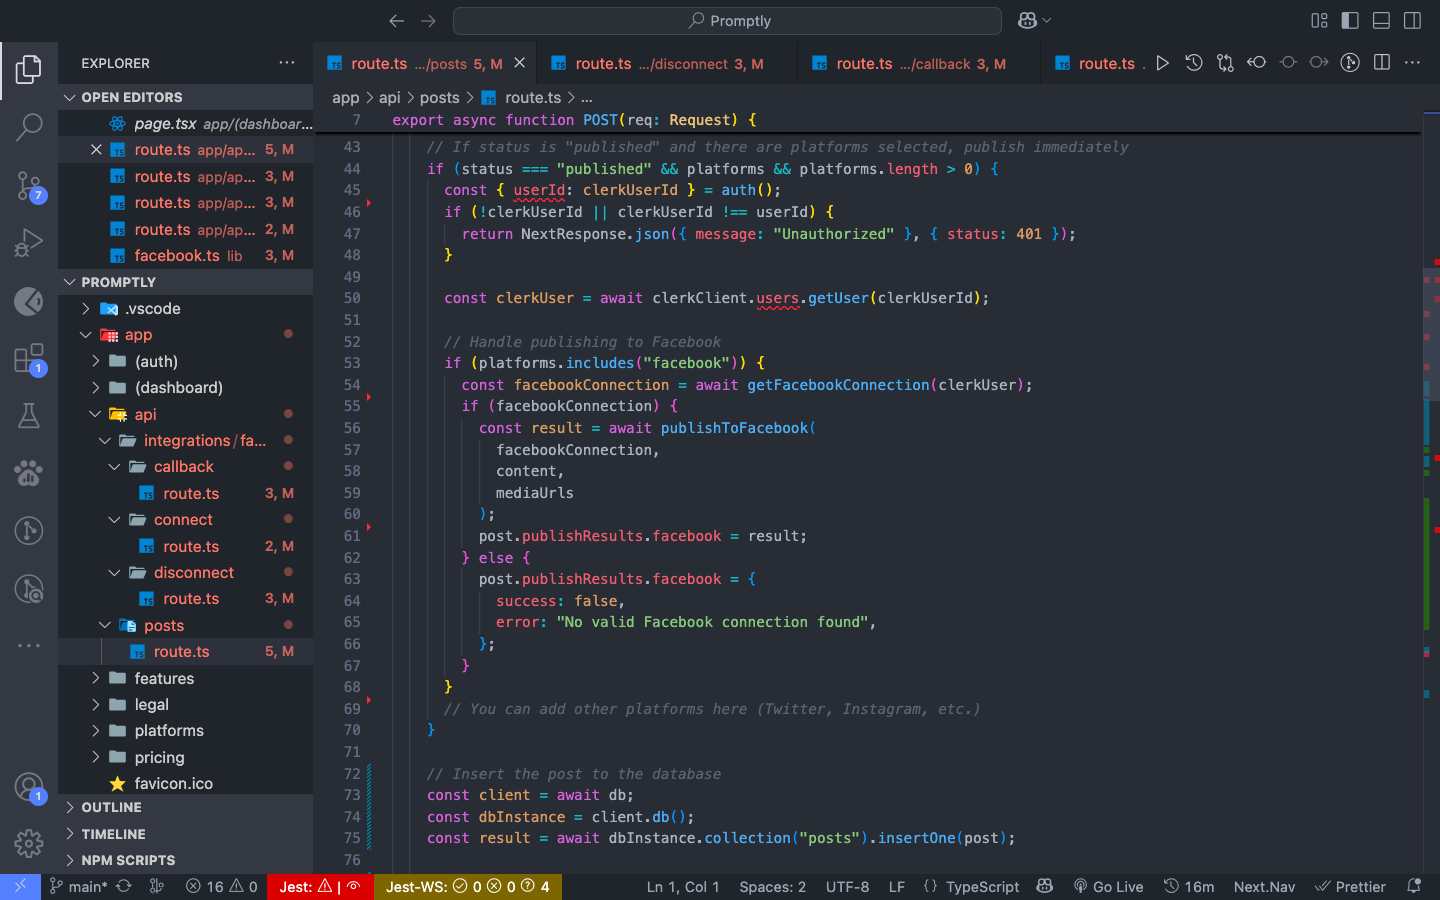1440x900 pixels.
Task: Open the Search view in the activity bar
Action: click(x=29, y=127)
